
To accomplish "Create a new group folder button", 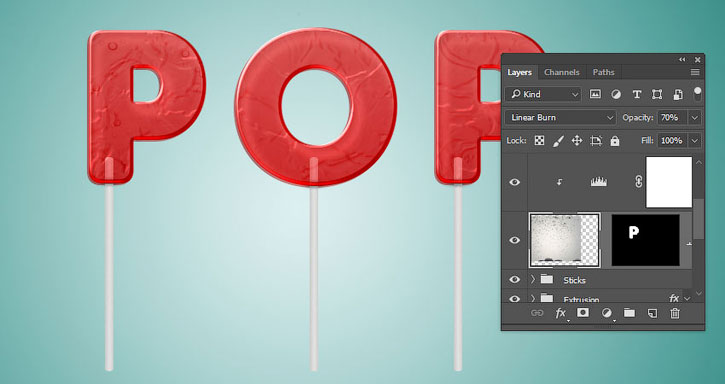I will pos(629,313).
